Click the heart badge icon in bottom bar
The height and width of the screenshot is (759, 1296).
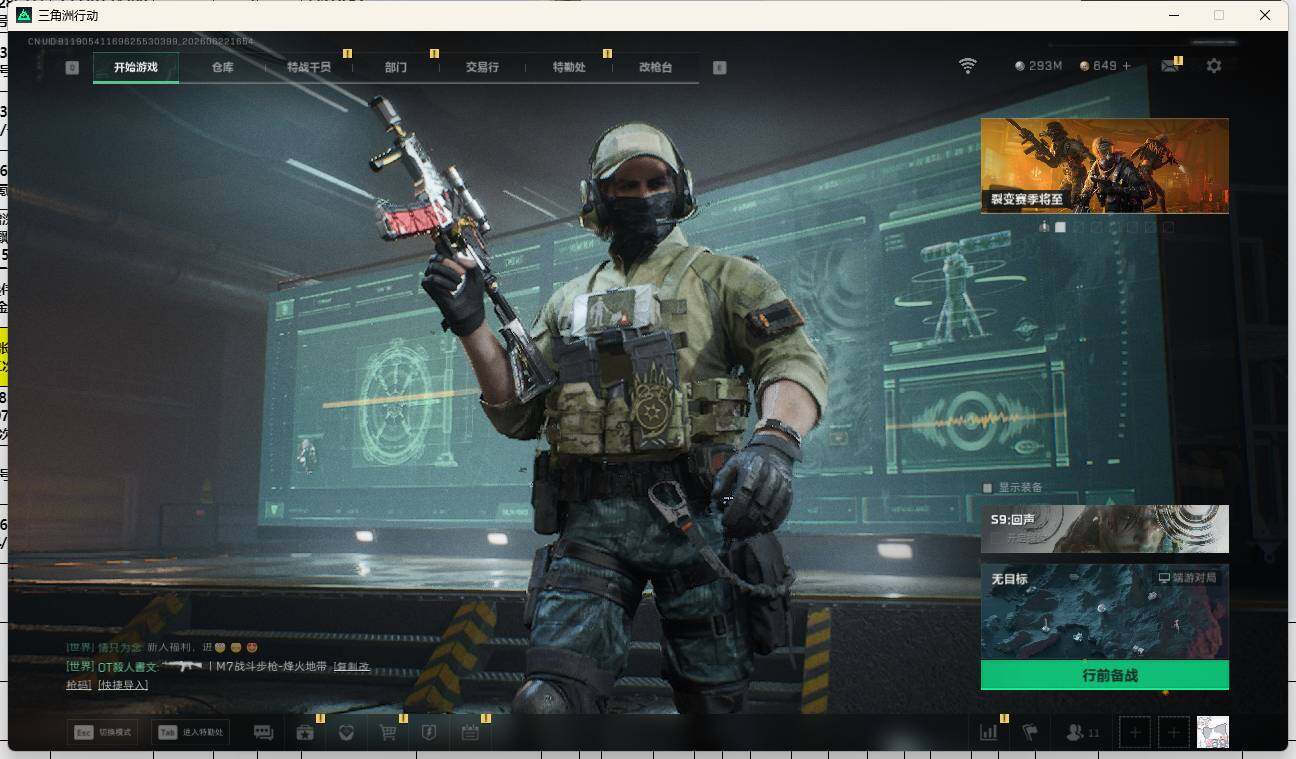click(346, 733)
